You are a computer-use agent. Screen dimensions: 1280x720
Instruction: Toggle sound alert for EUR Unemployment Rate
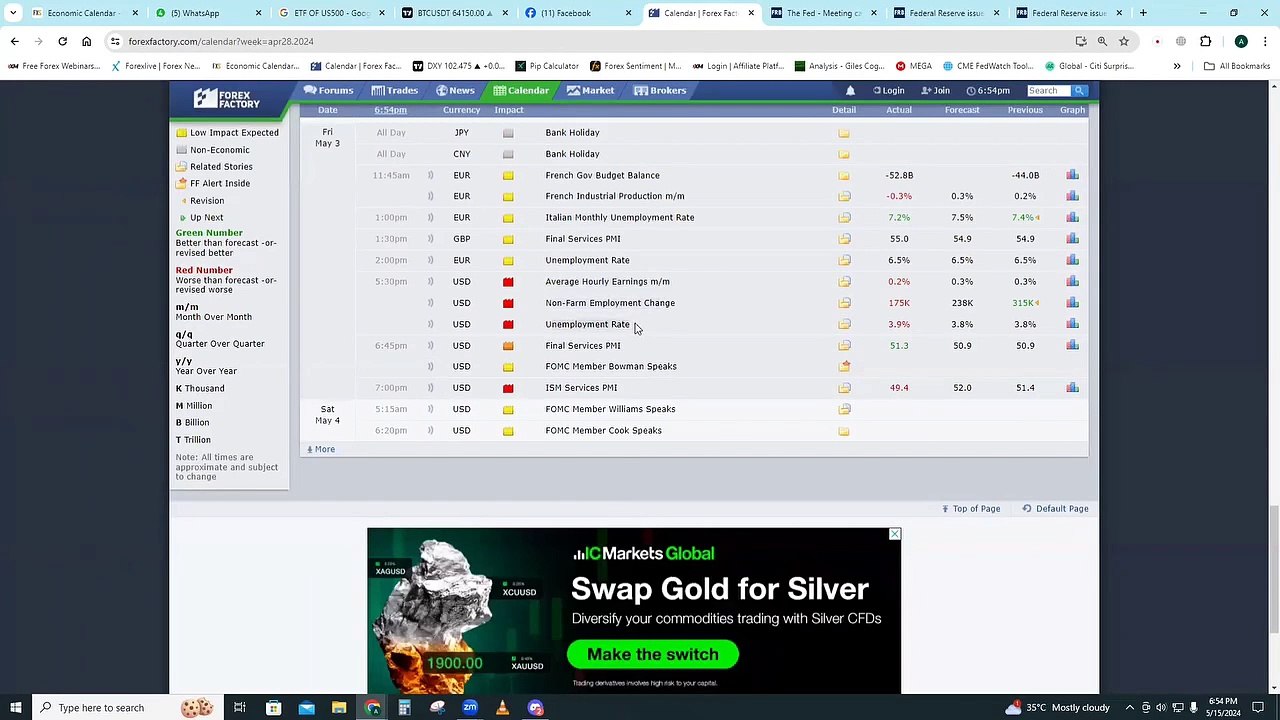431,260
